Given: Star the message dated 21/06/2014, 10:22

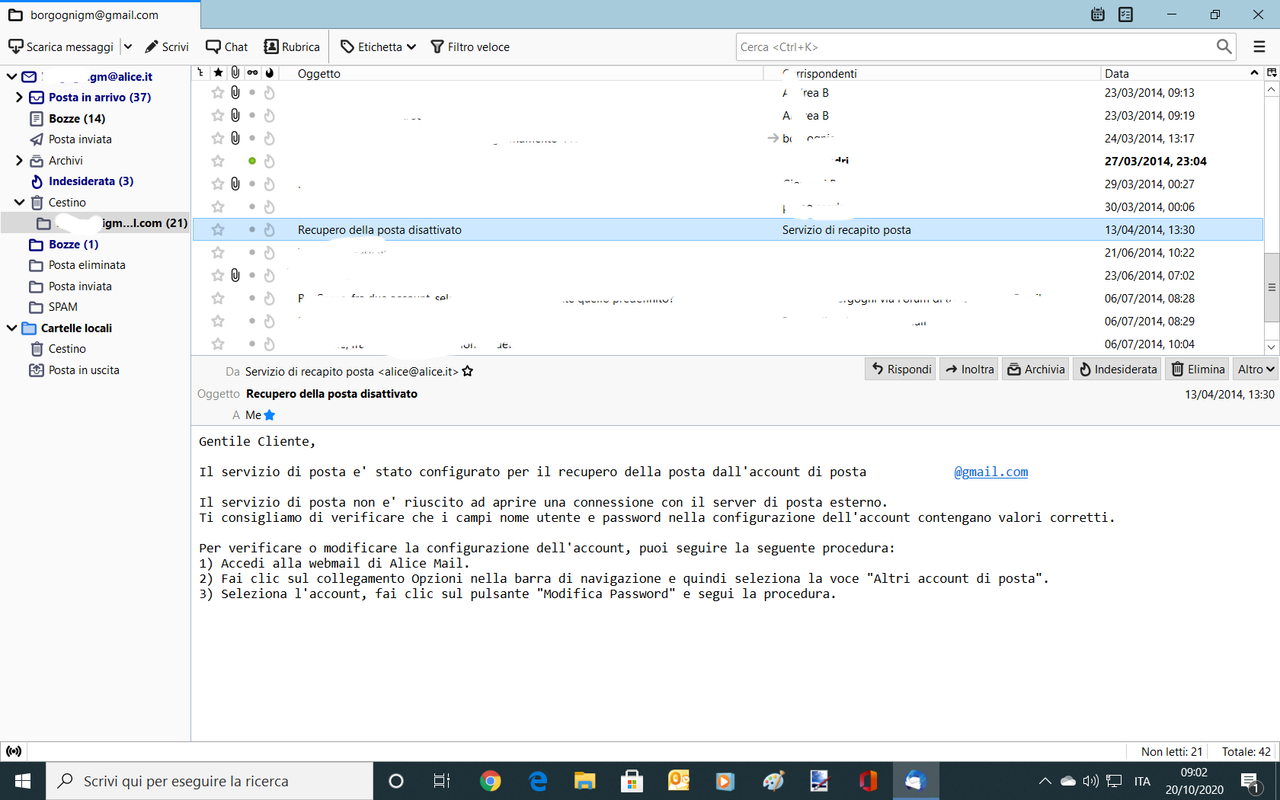Looking at the screenshot, I should click(218, 253).
